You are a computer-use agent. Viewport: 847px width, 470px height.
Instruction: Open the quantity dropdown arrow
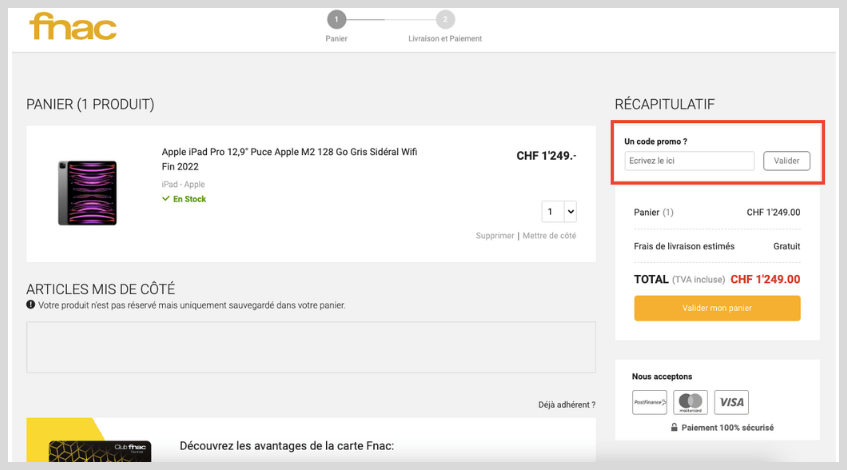coord(570,212)
